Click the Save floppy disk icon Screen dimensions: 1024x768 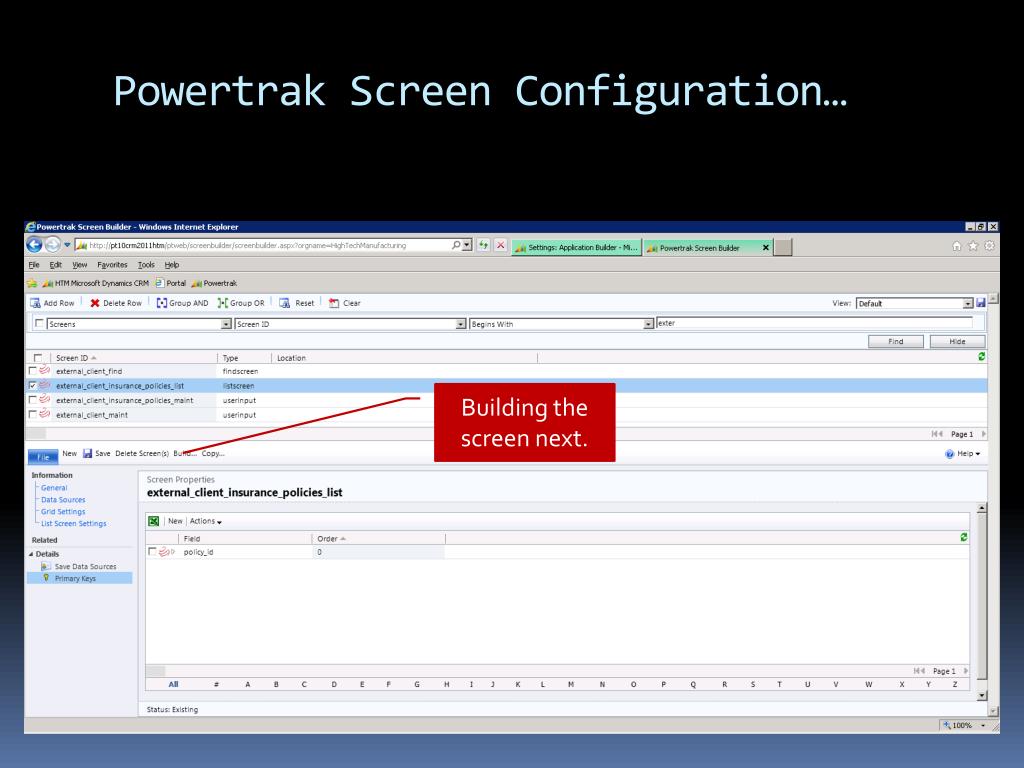88,453
